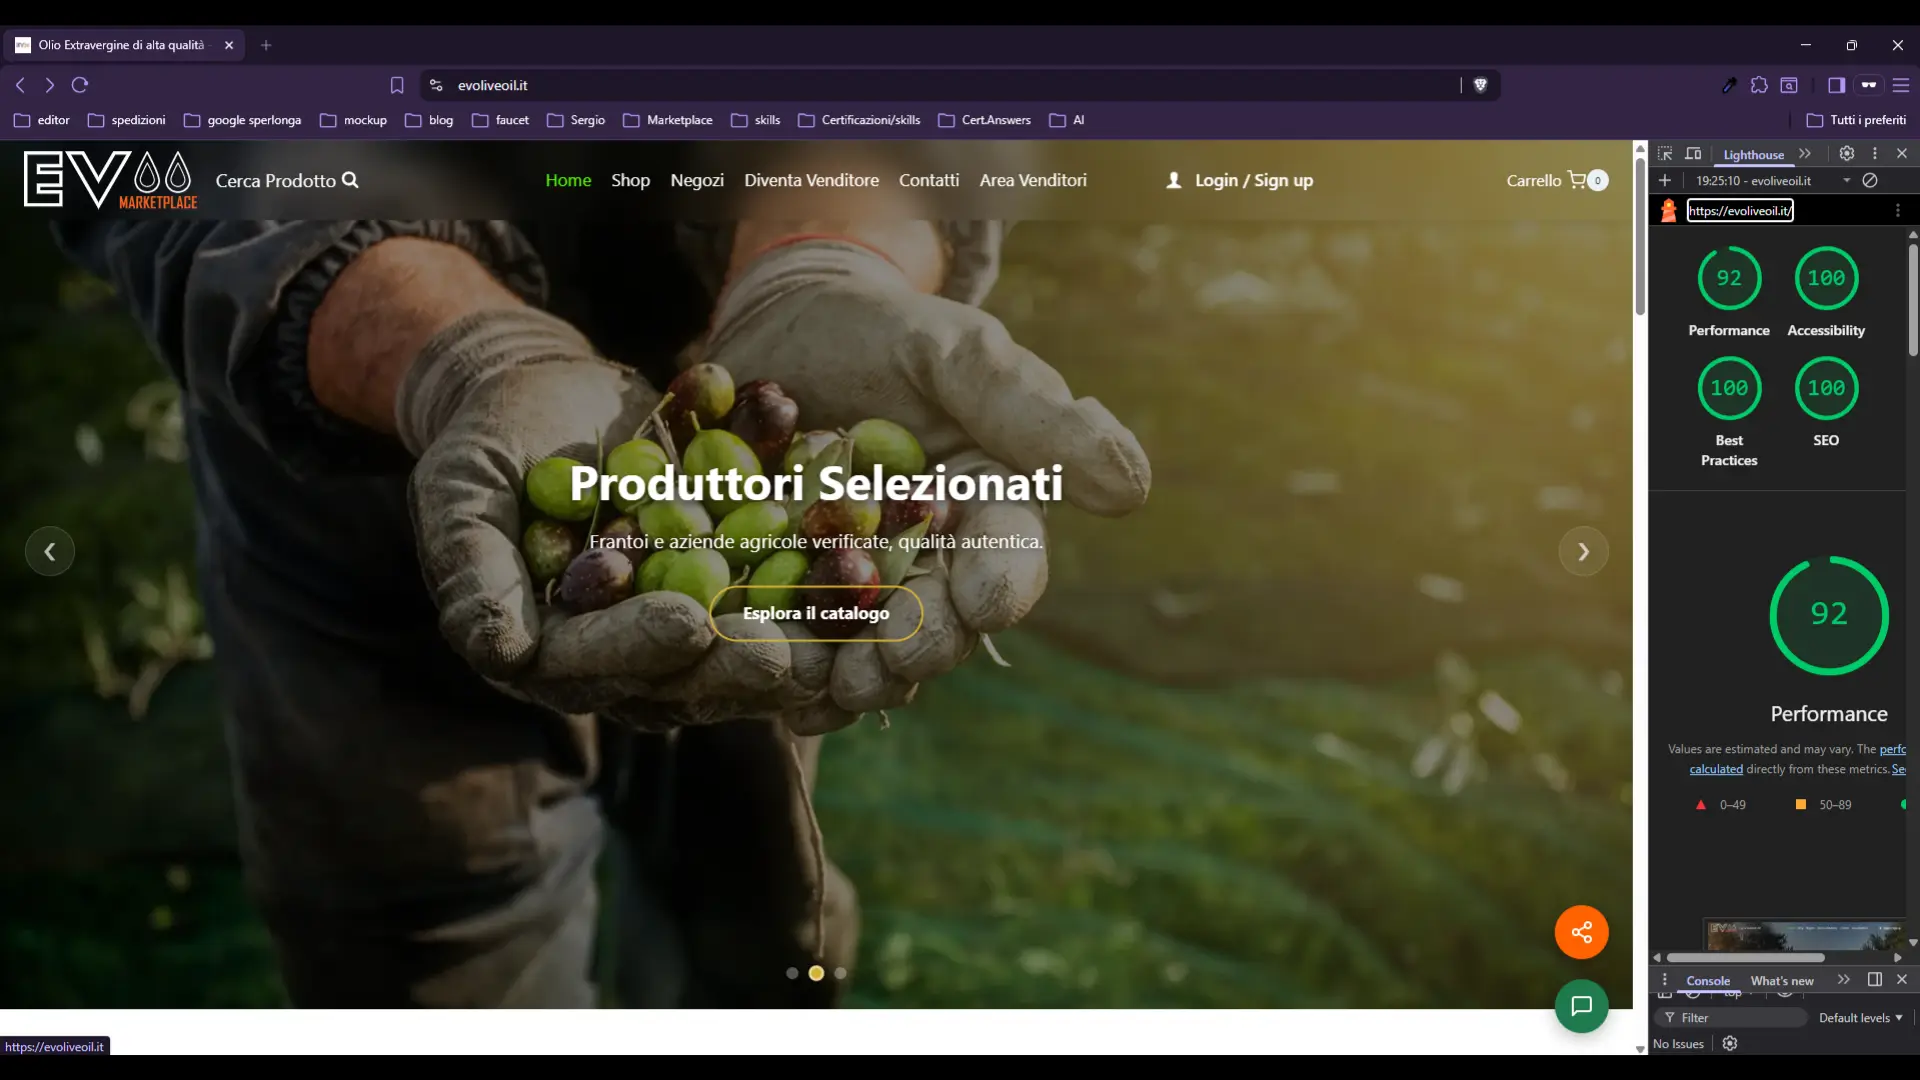Select the third carousel dot

pos(840,973)
